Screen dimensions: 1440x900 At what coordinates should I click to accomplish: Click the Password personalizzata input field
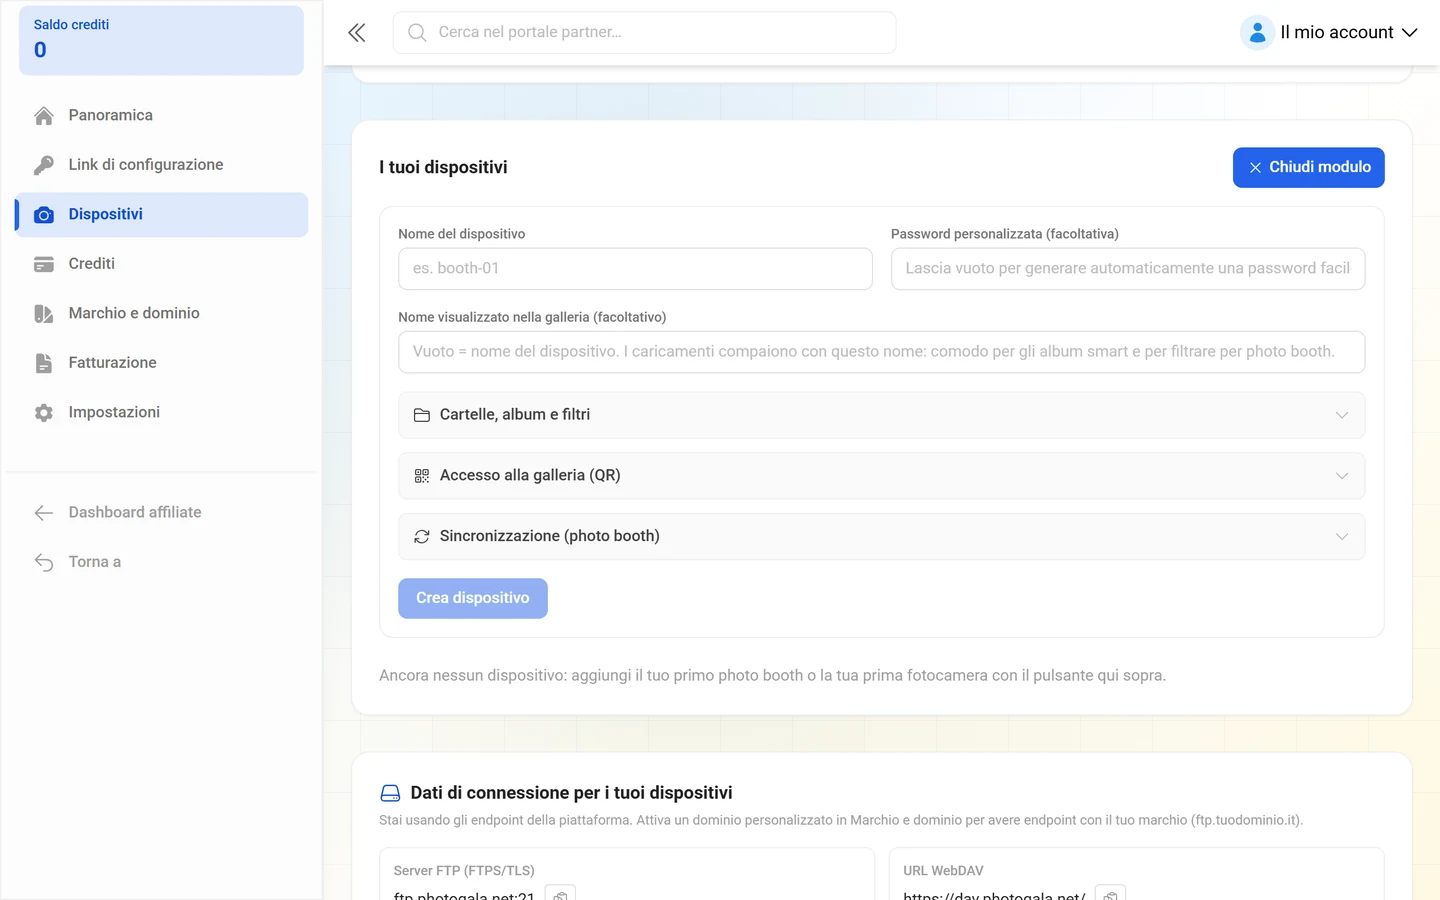point(1128,269)
